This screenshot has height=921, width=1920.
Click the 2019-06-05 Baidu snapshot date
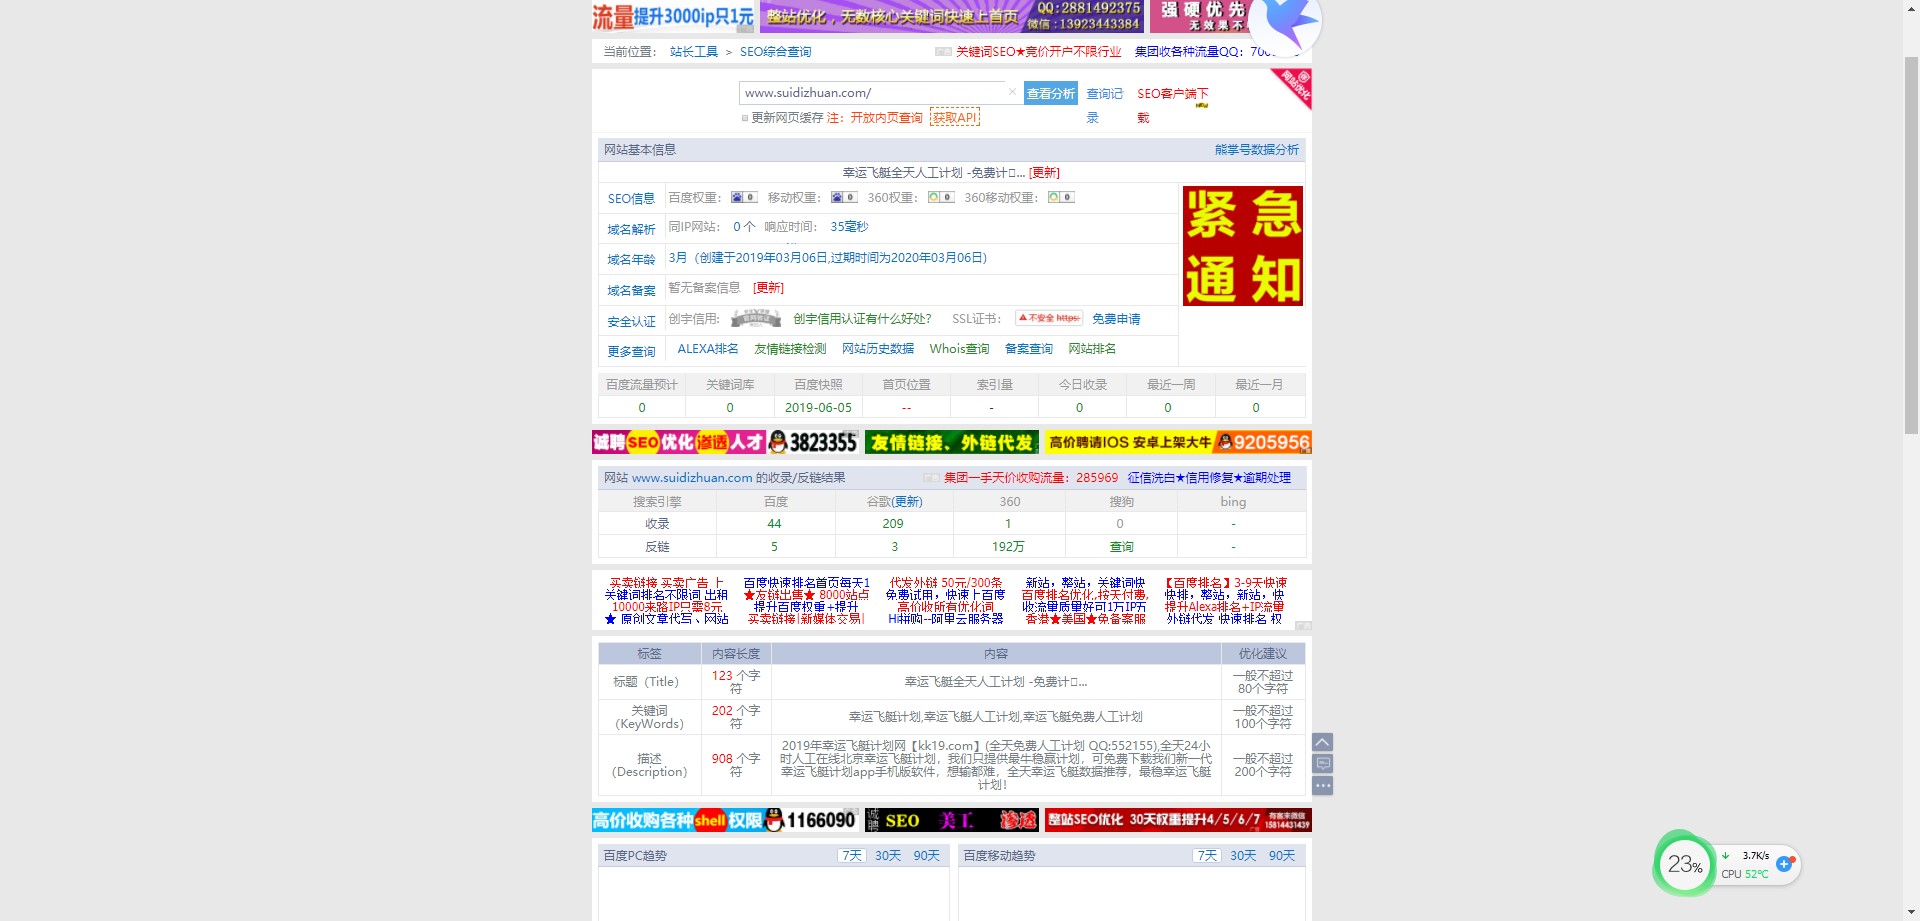pyautogui.click(x=818, y=407)
